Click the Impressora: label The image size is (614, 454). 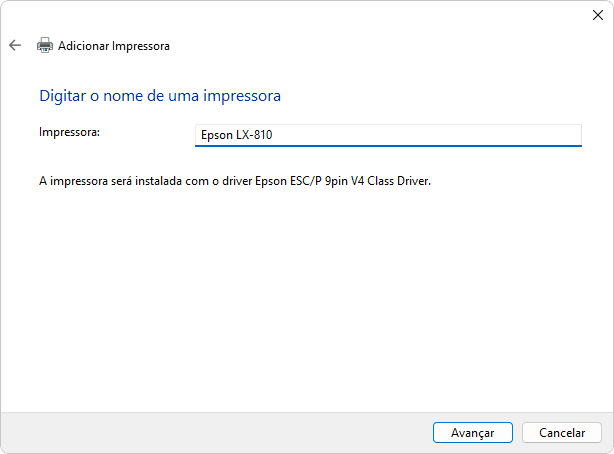coord(69,132)
